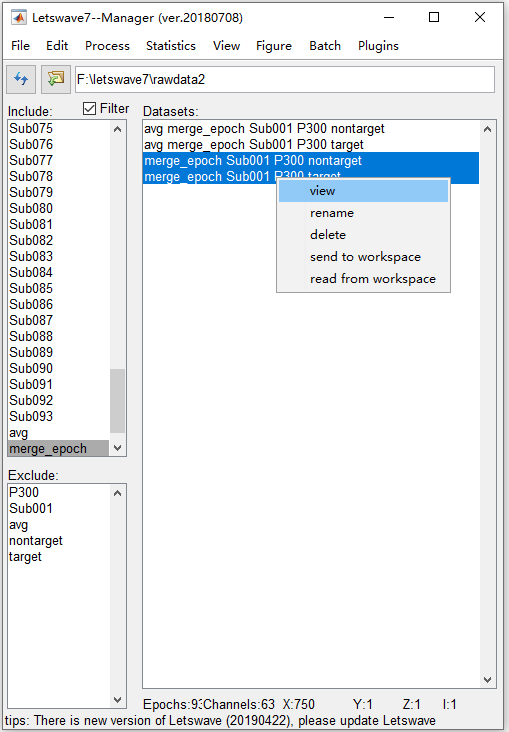Open the Figure menu

[x=274, y=46]
